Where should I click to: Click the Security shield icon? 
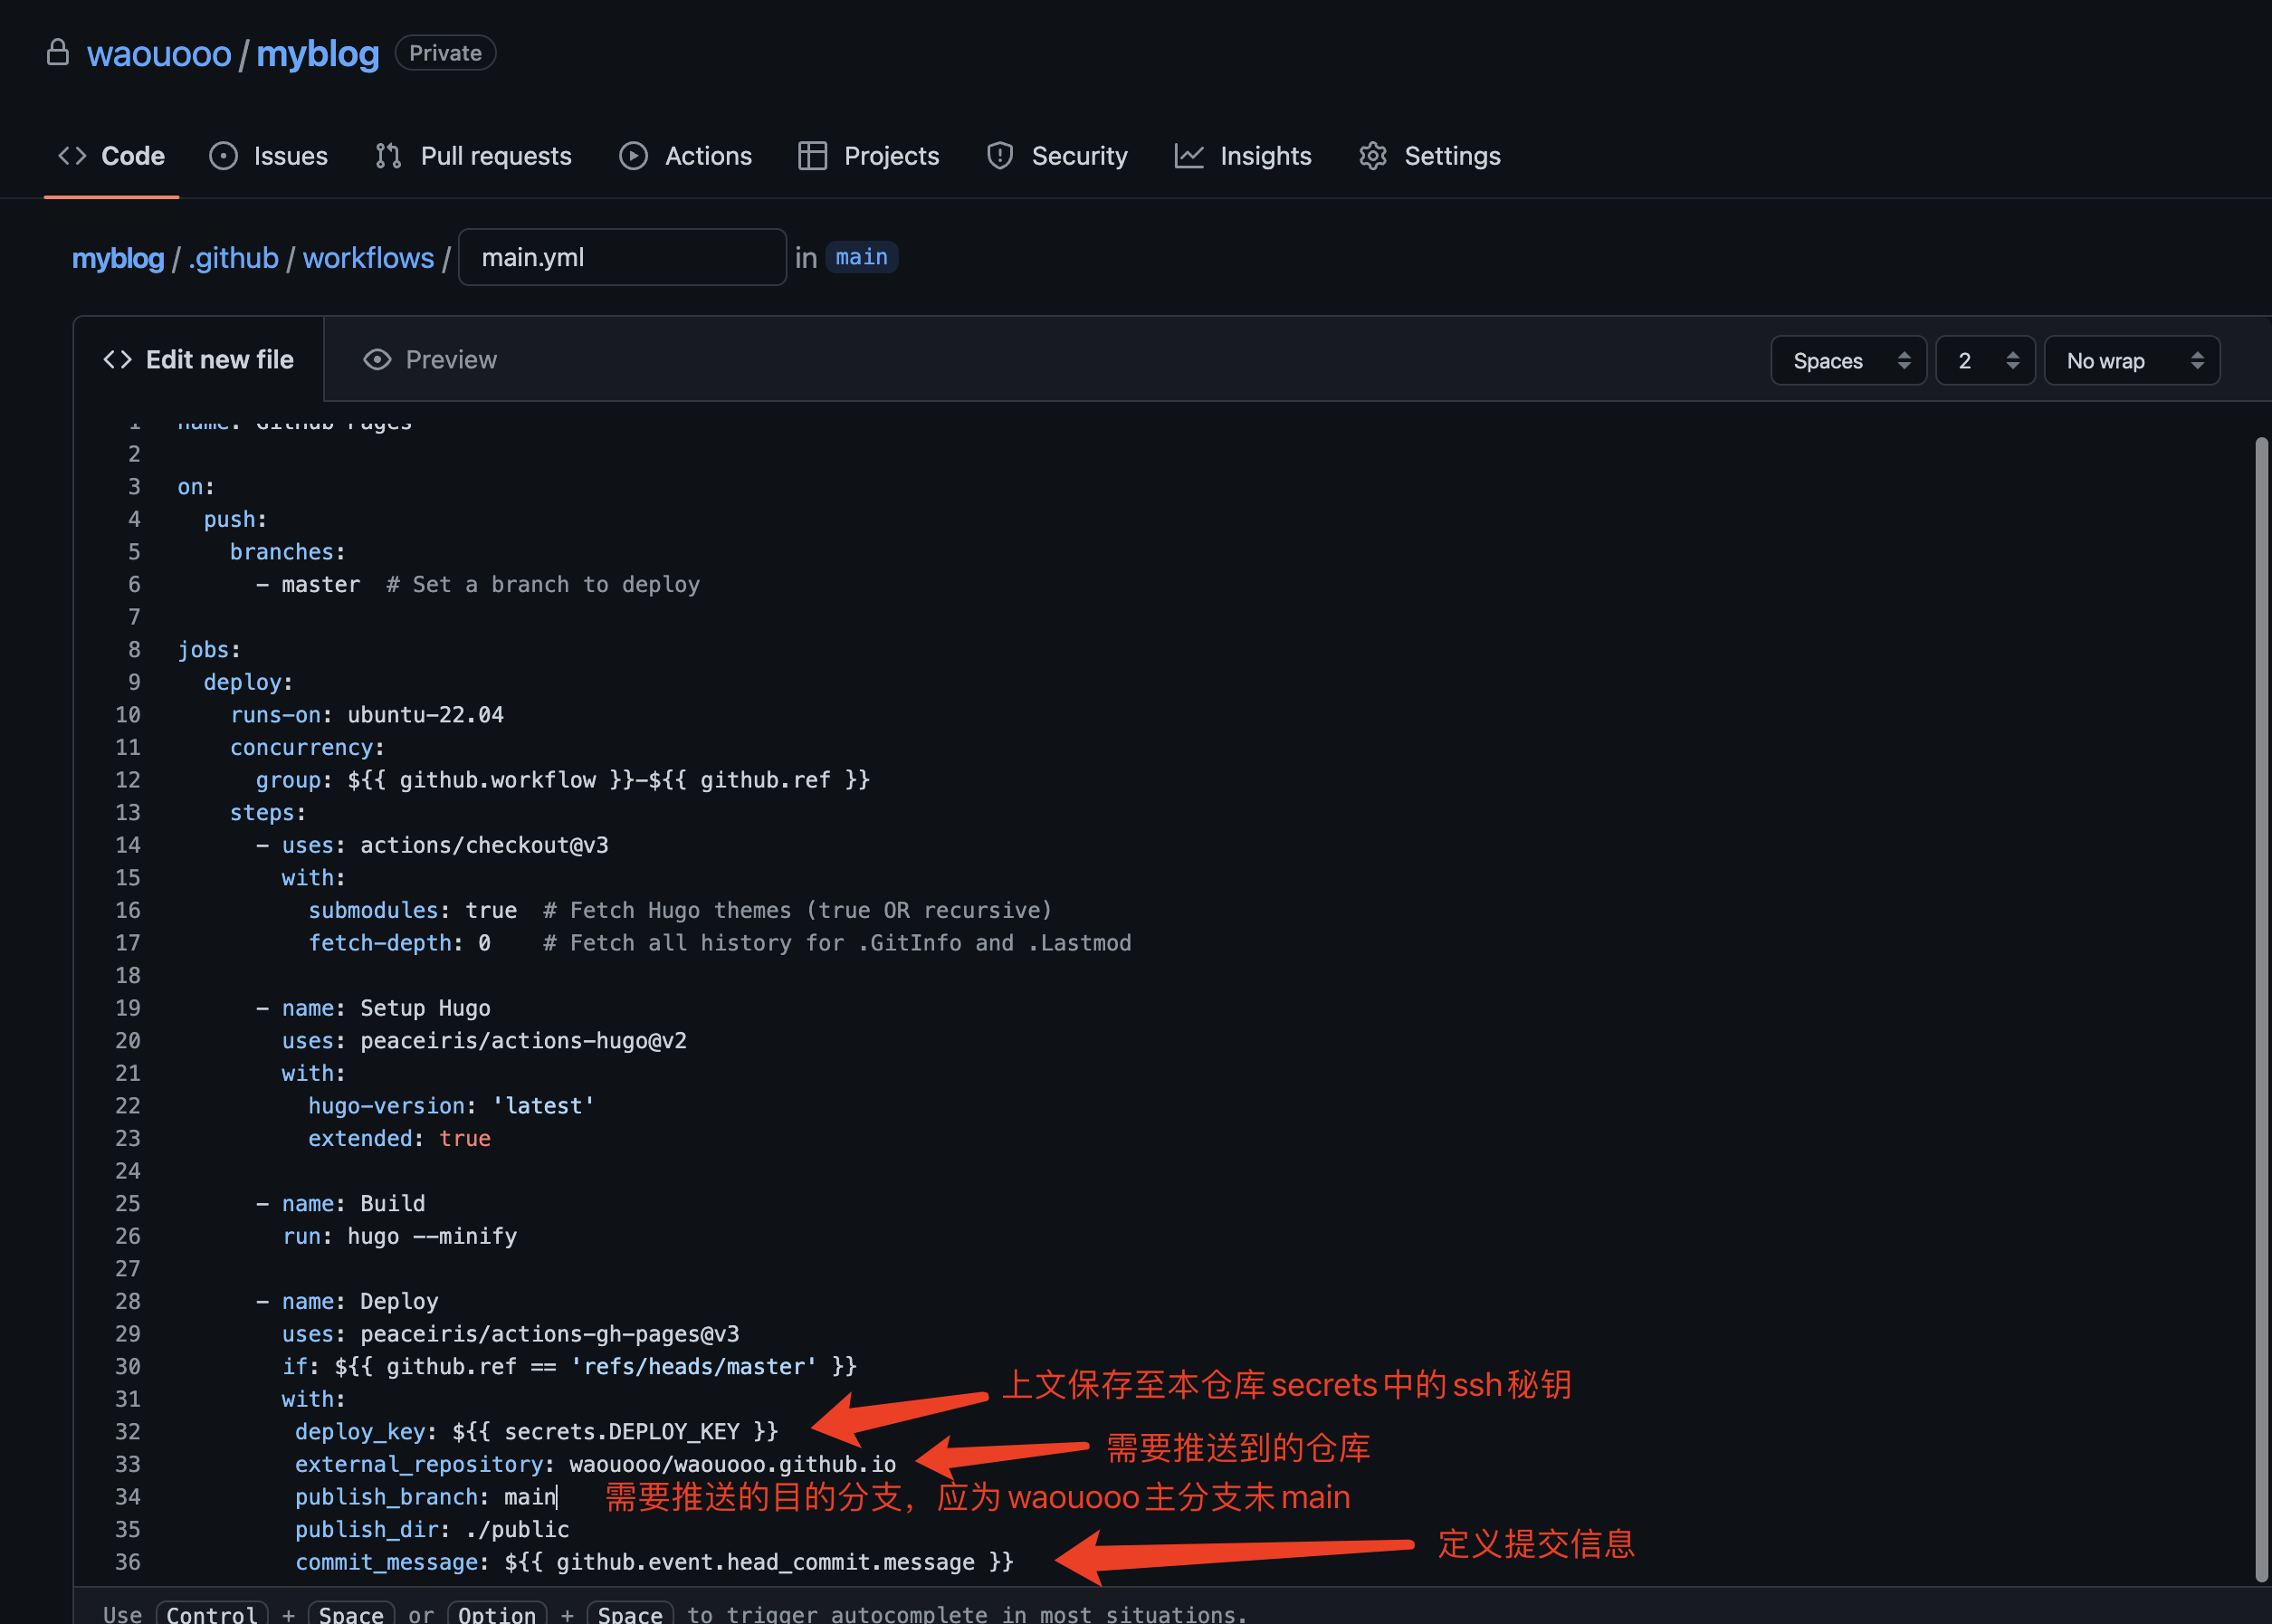(x=999, y=156)
